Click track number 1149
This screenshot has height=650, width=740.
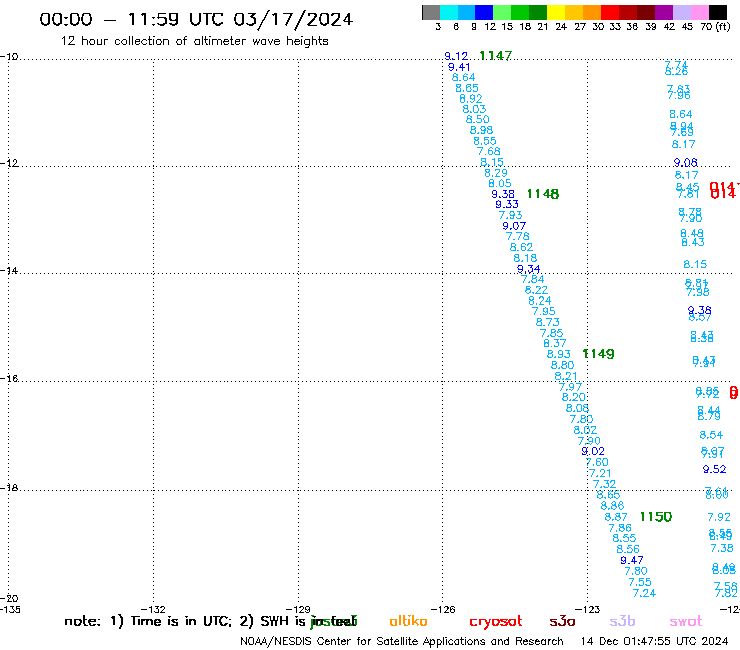pos(598,354)
